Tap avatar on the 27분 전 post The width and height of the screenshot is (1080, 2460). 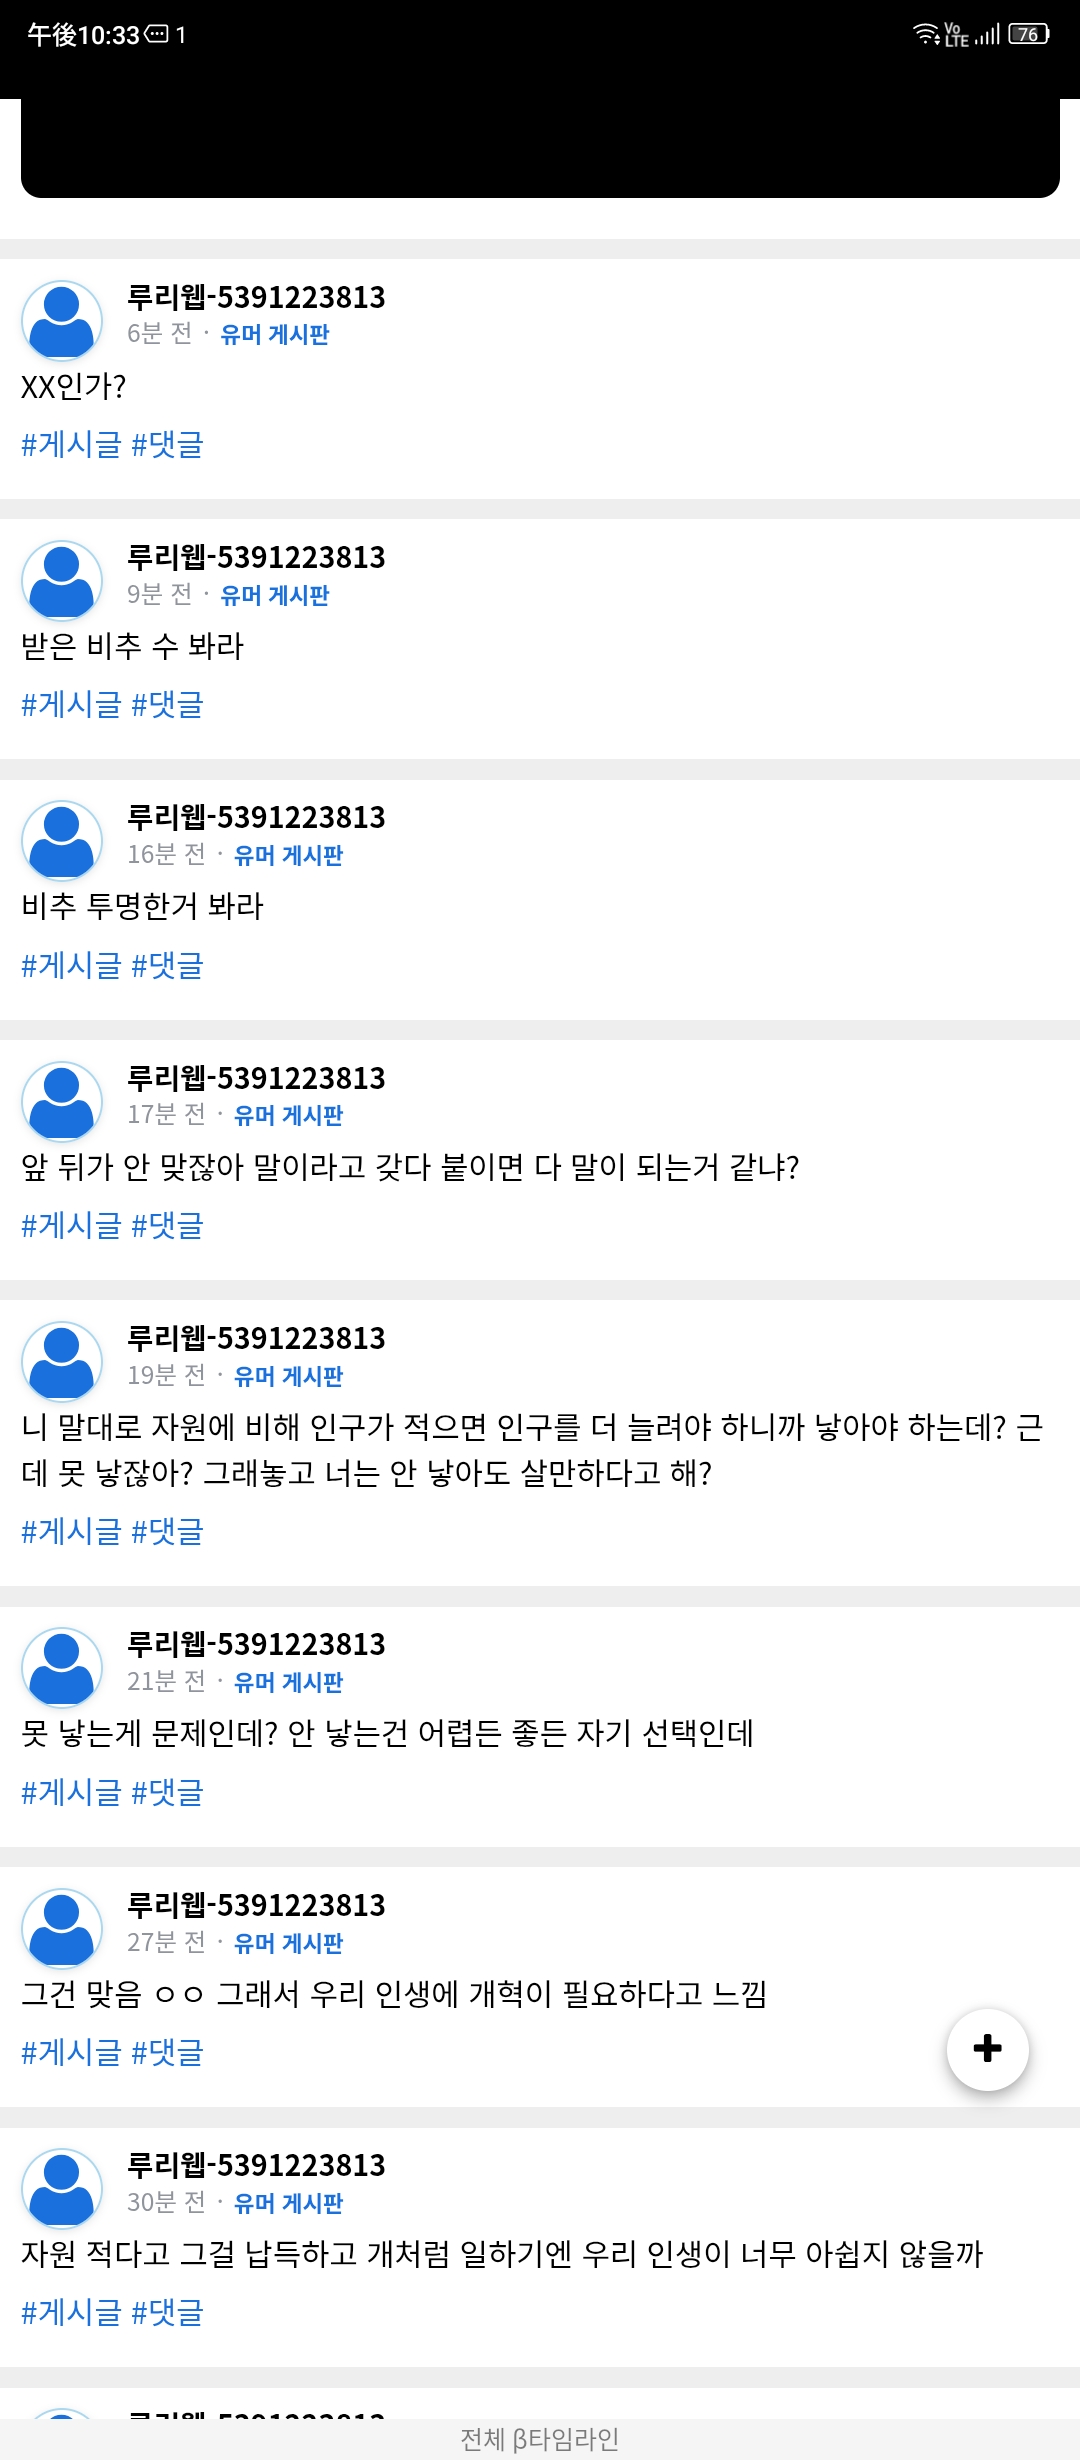pos(62,1929)
